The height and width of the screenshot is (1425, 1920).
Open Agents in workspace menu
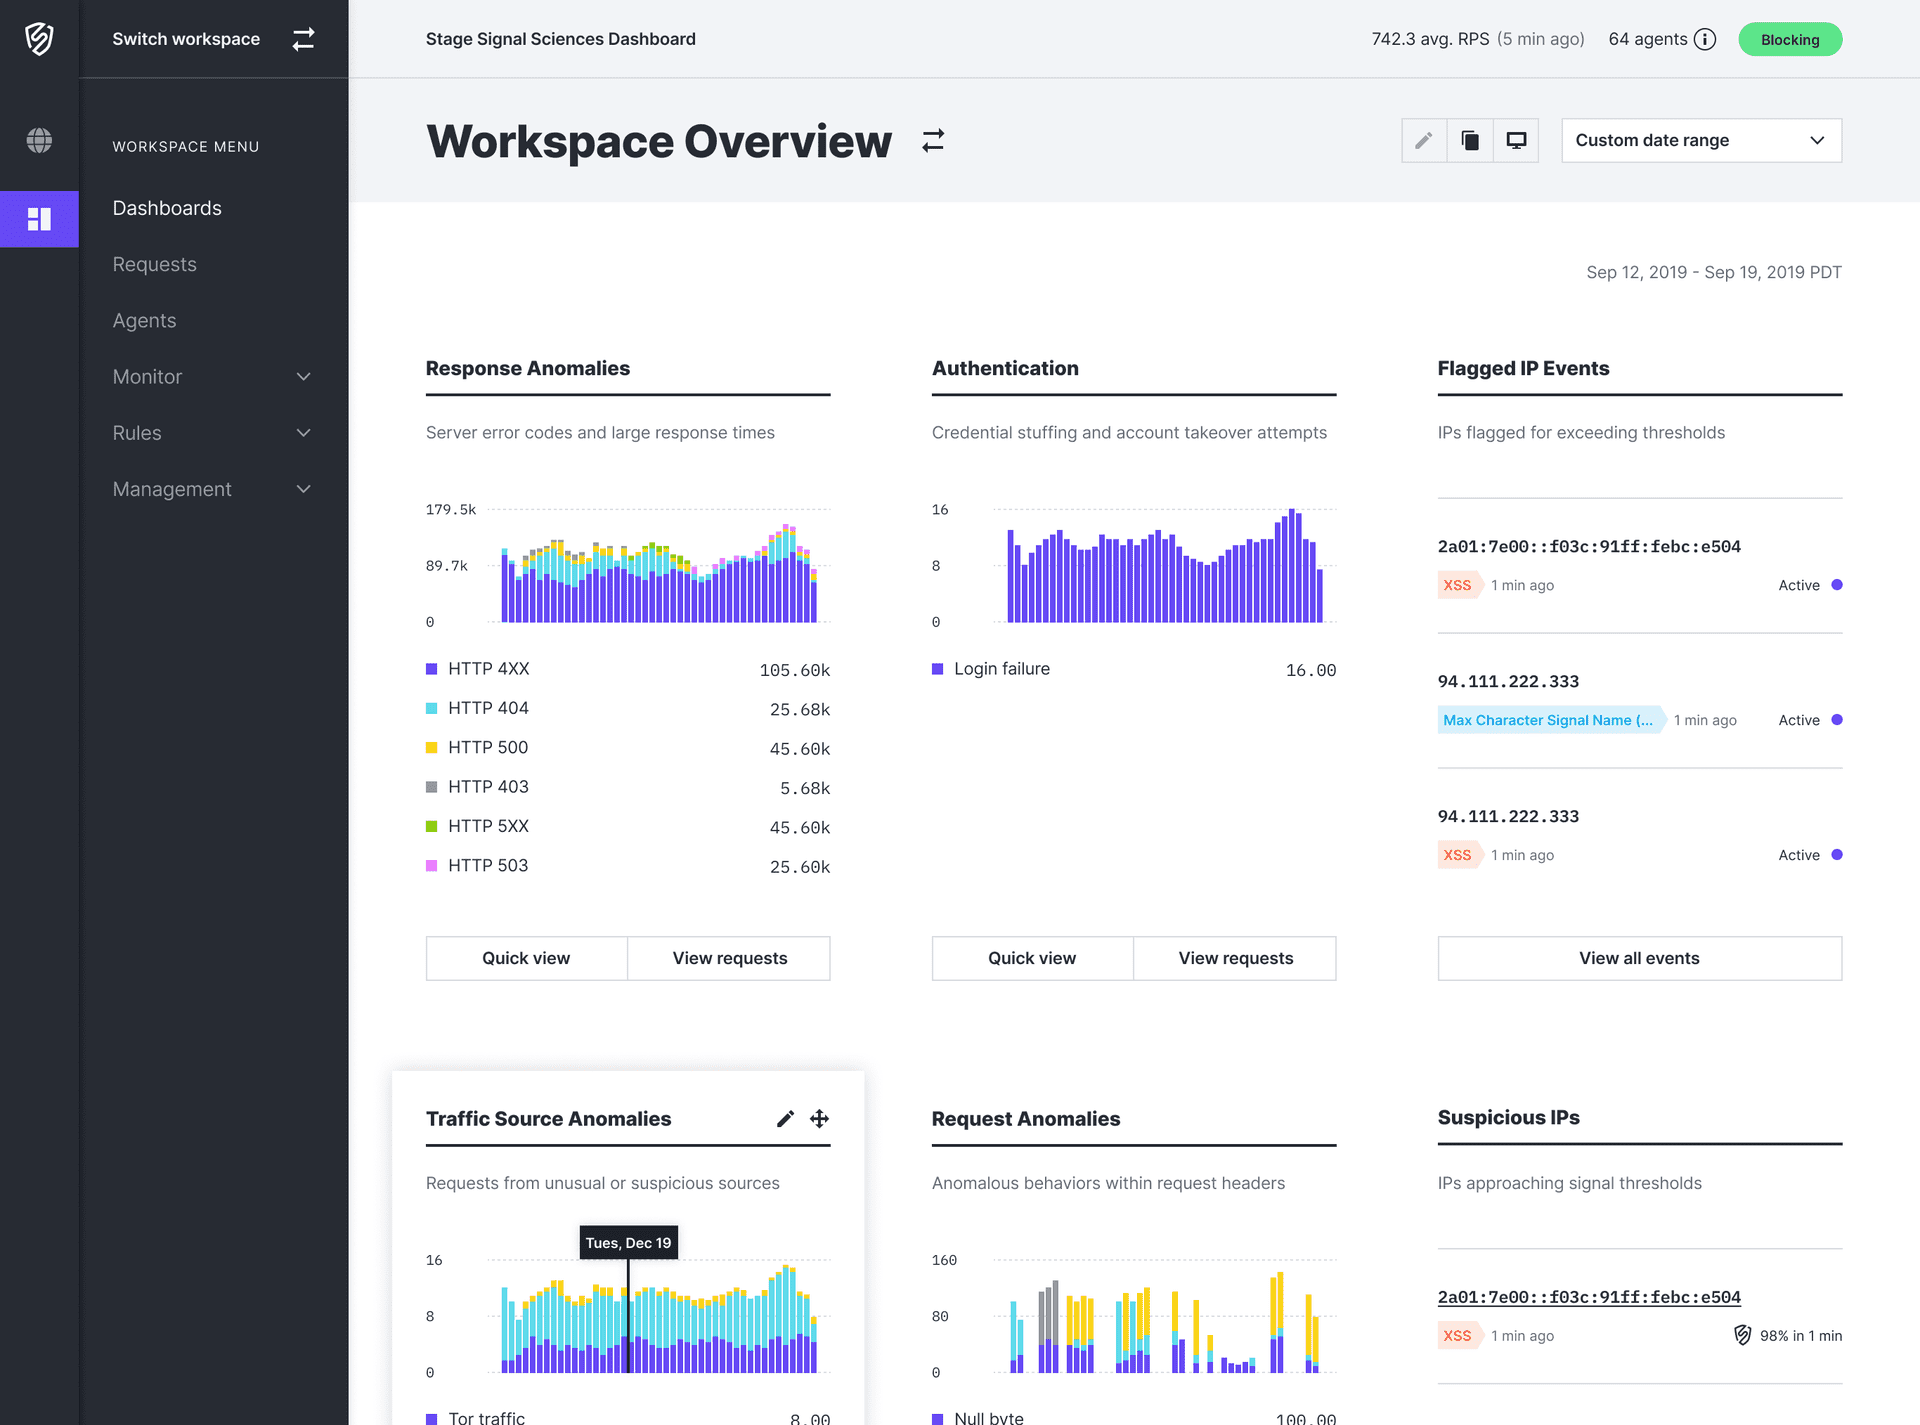click(144, 320)
